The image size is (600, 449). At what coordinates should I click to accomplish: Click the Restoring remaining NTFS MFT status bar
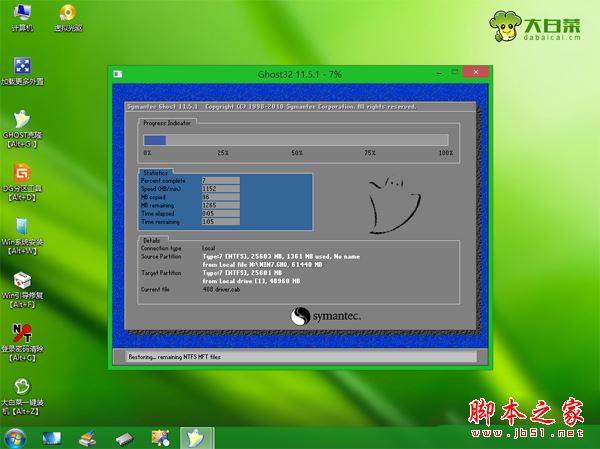click(x=300, y=357)
